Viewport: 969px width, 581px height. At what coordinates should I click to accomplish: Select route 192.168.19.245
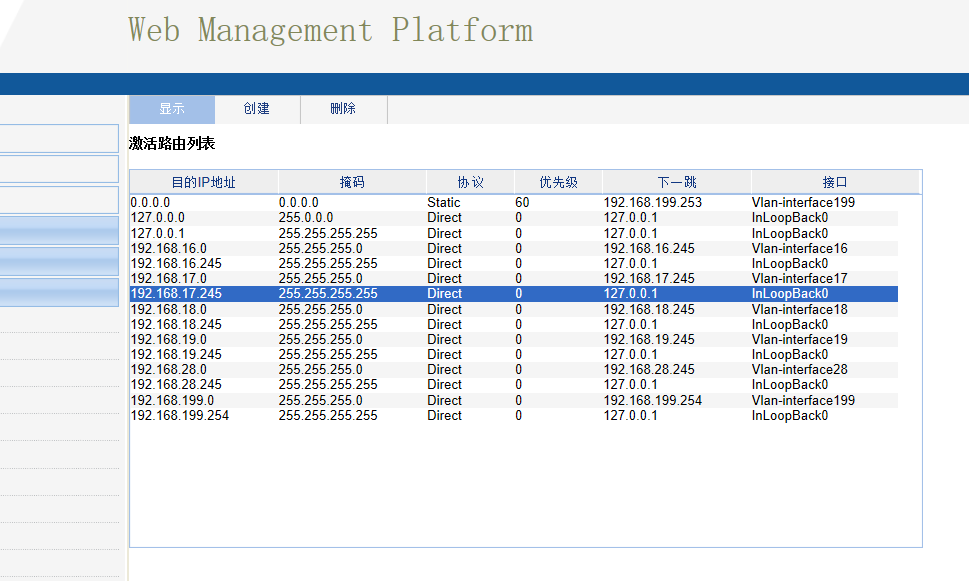tap(176, 355)
